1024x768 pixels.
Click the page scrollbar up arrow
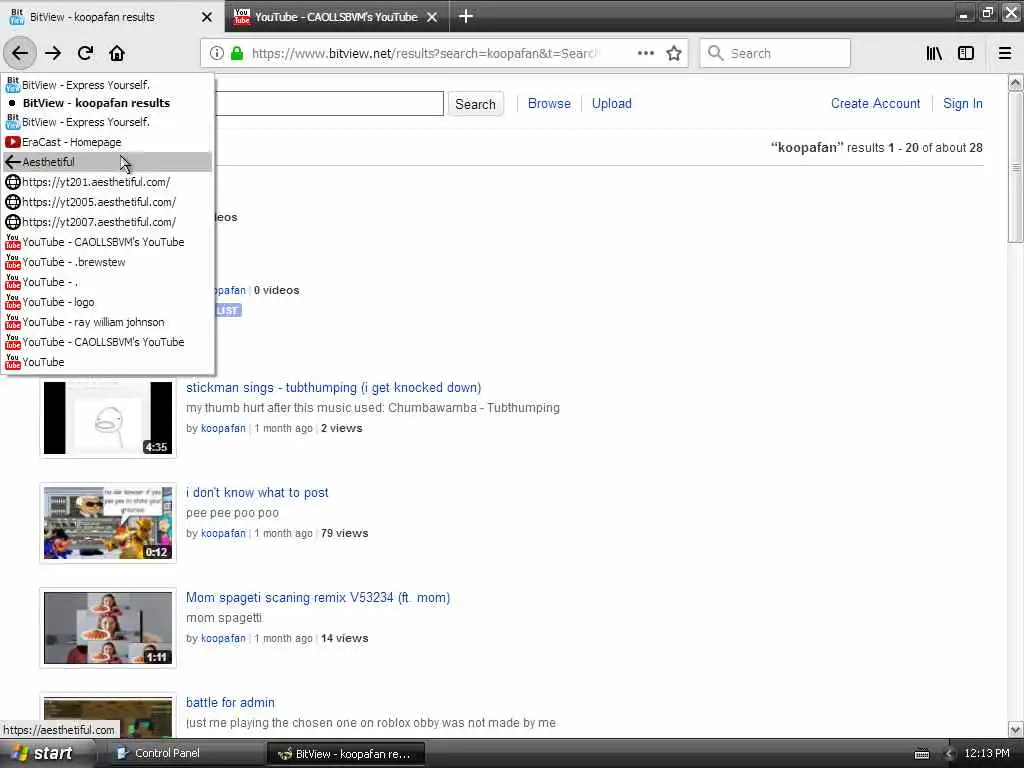(1016, 83)
